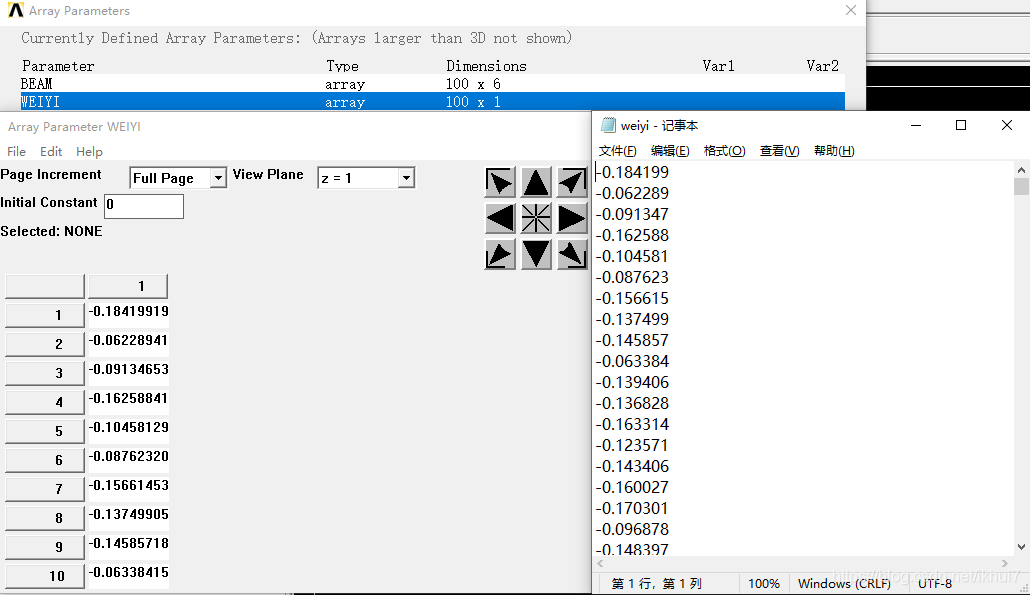This screenshot has width=1030, height=595.
Task: Click the down-left diagonal navigation arrow
Action: click(500, 254)
